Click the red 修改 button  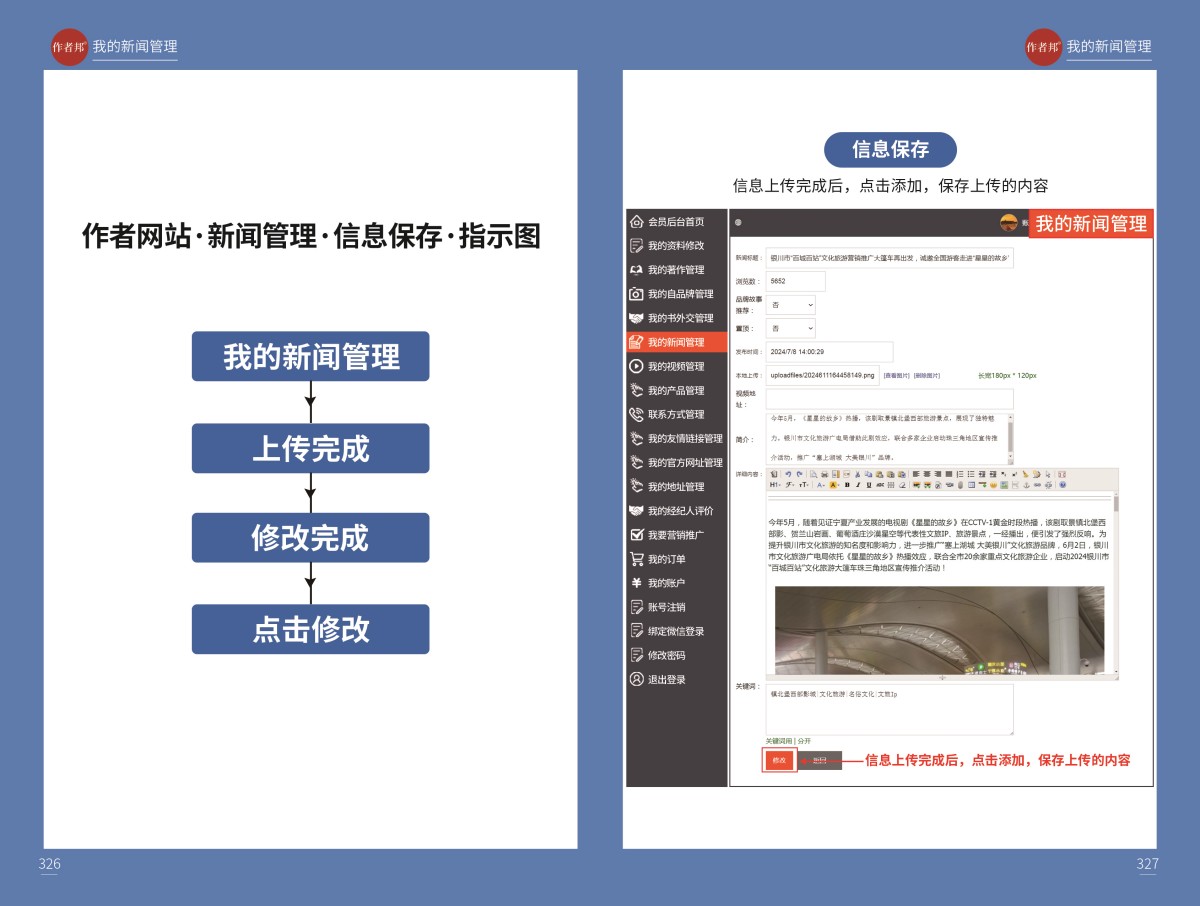point(779,761)
